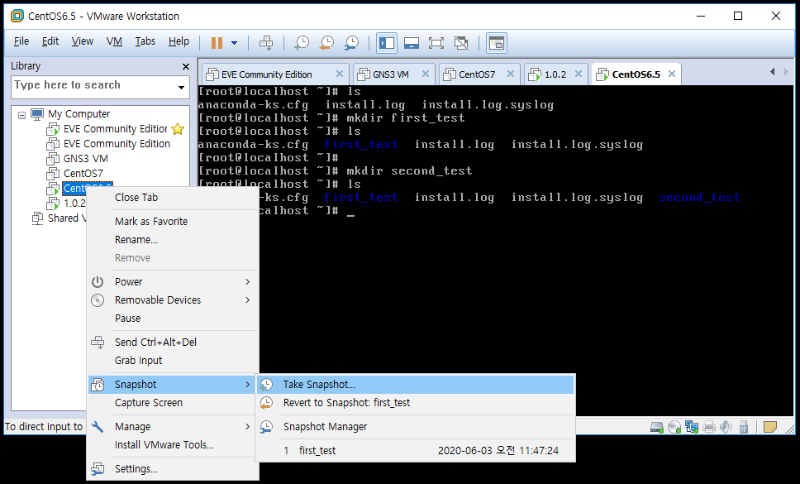800x484 pixels.
Task: Switch to the 1.0.2 tab
Action: point(555,74)
